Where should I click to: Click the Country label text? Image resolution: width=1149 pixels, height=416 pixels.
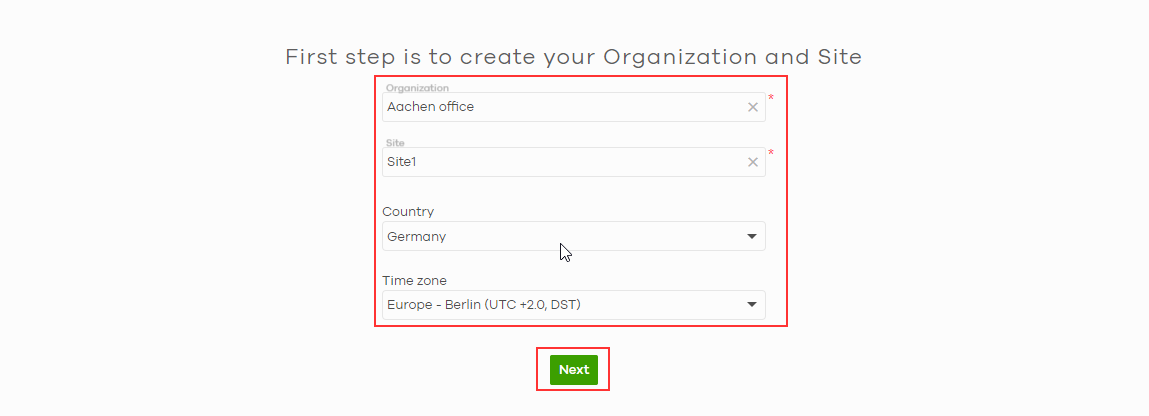click(x=408, y=212)
